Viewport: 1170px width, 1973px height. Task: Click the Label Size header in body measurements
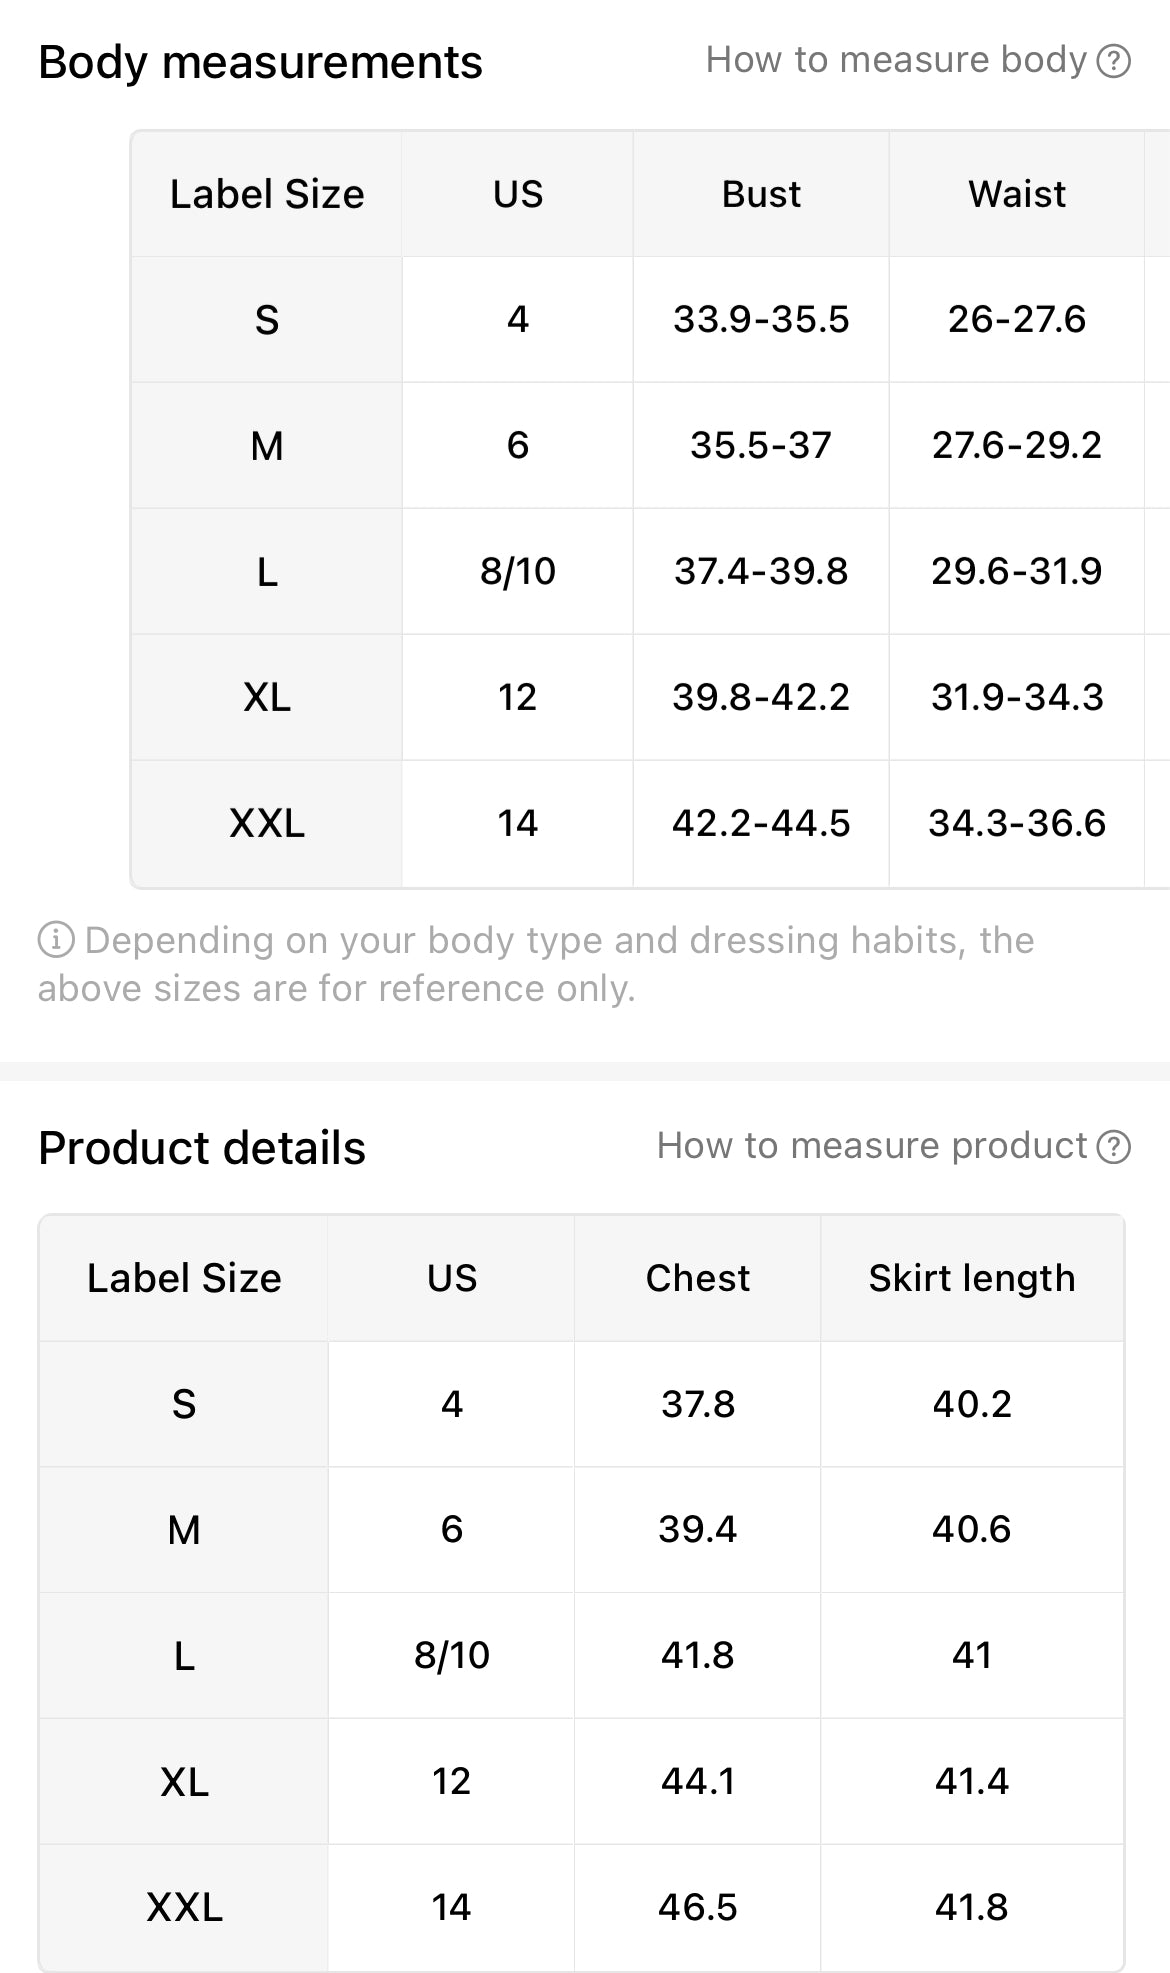pos(267,194)
